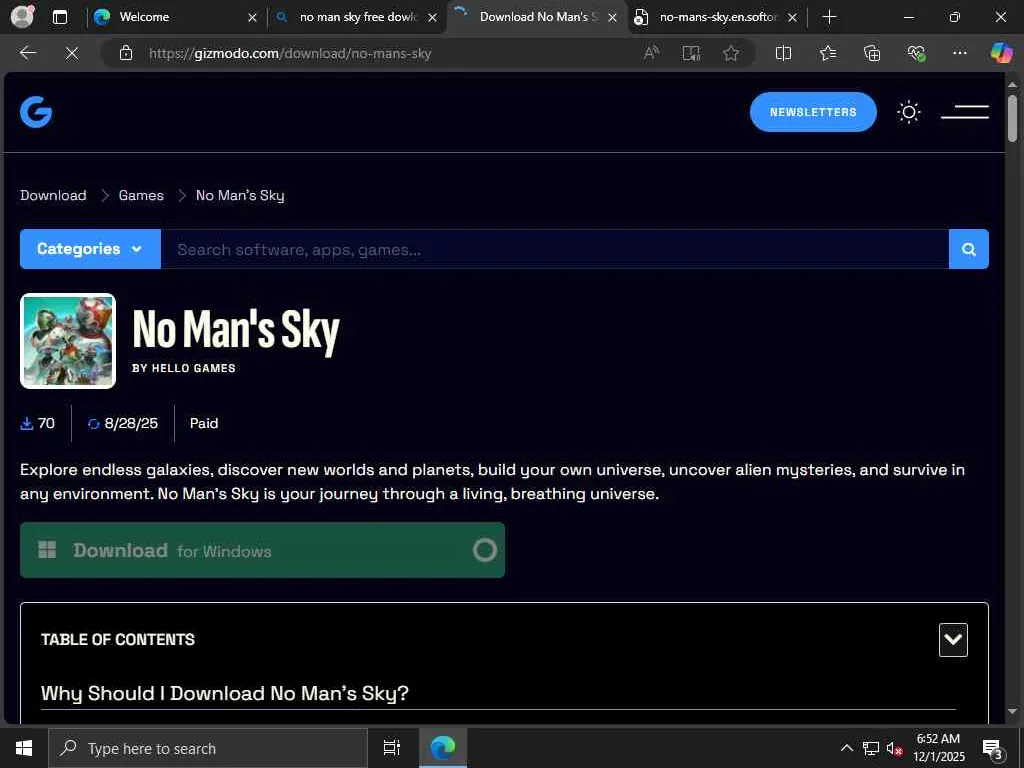This screenshot has width=1024, height=768.
Task: Switch to the 'no man sky free download' tab
Action: click(357, 17)
